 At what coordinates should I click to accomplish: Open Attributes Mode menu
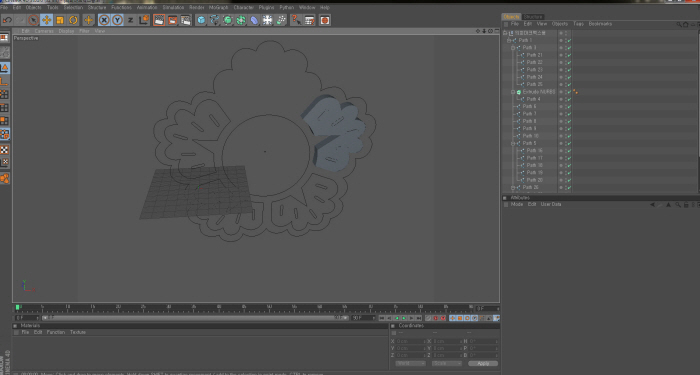point(517,204)
